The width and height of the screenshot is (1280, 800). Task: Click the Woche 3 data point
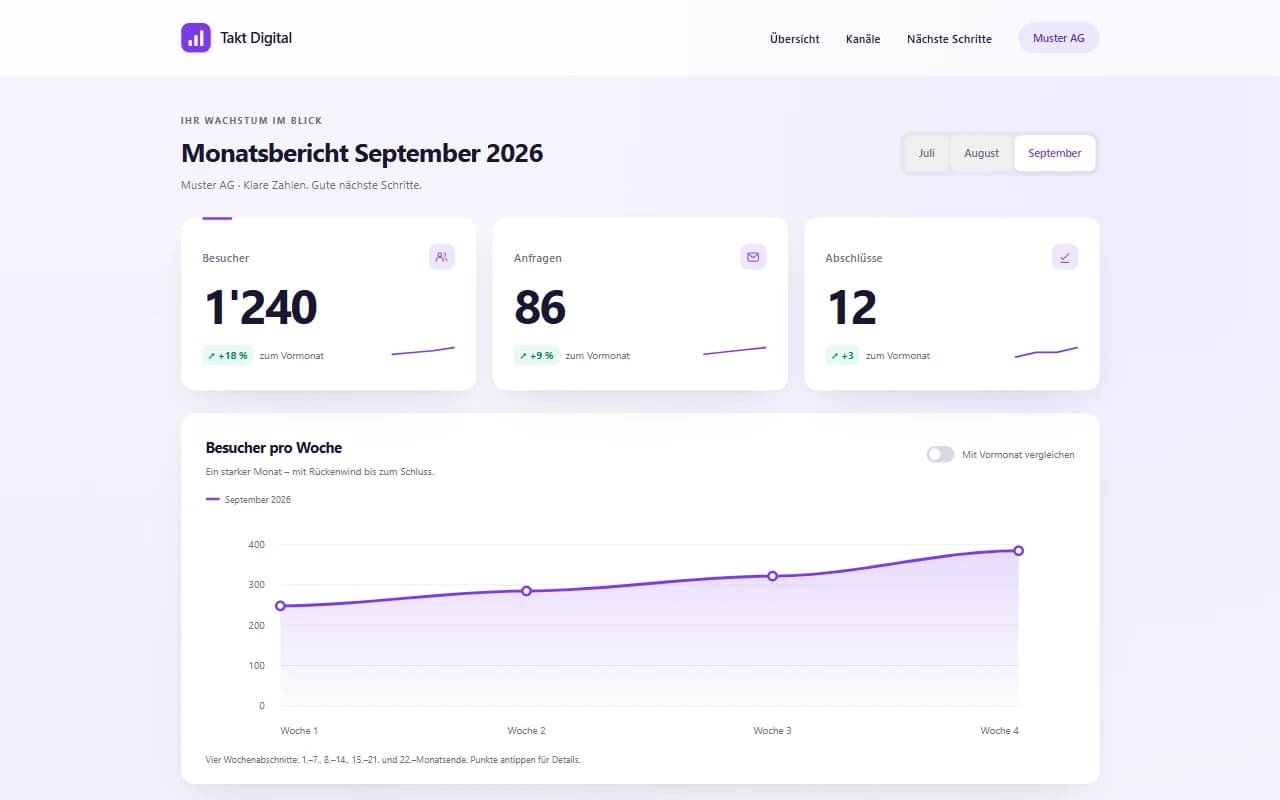[772, 576]
